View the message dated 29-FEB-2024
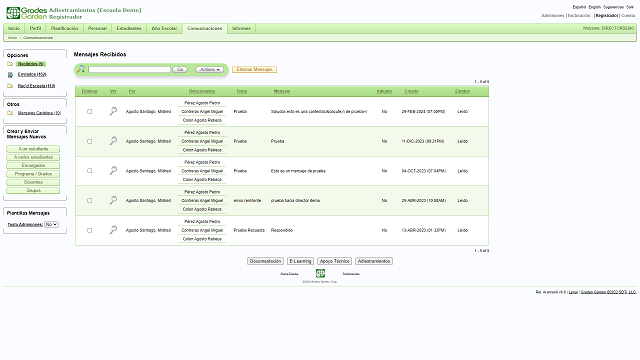The width and height of the screenshot is (640, 360). click(113, 111)
